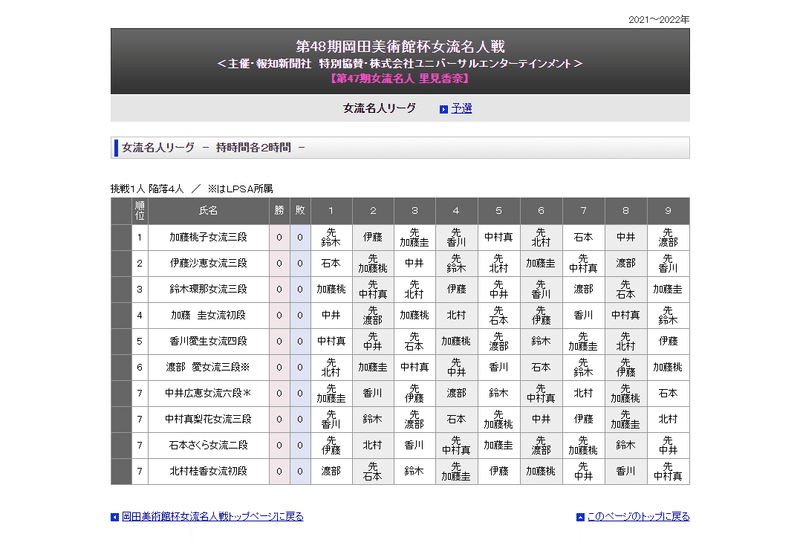The height and width of the screenshot is (545, 800).
Task: Click rank number 6 in 順位 column
Action: pos(140,367)
